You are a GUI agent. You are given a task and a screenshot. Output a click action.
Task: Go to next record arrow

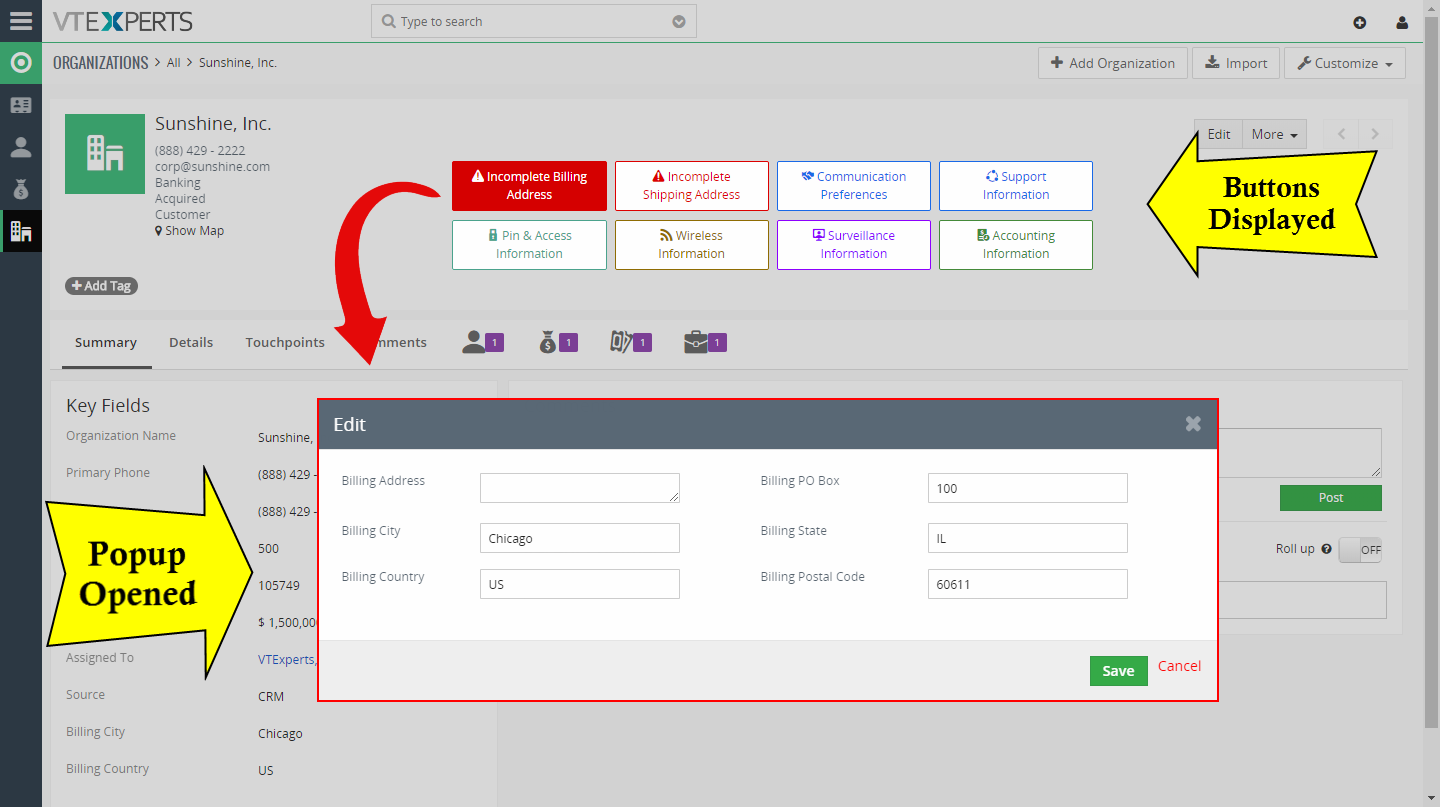1375,134
